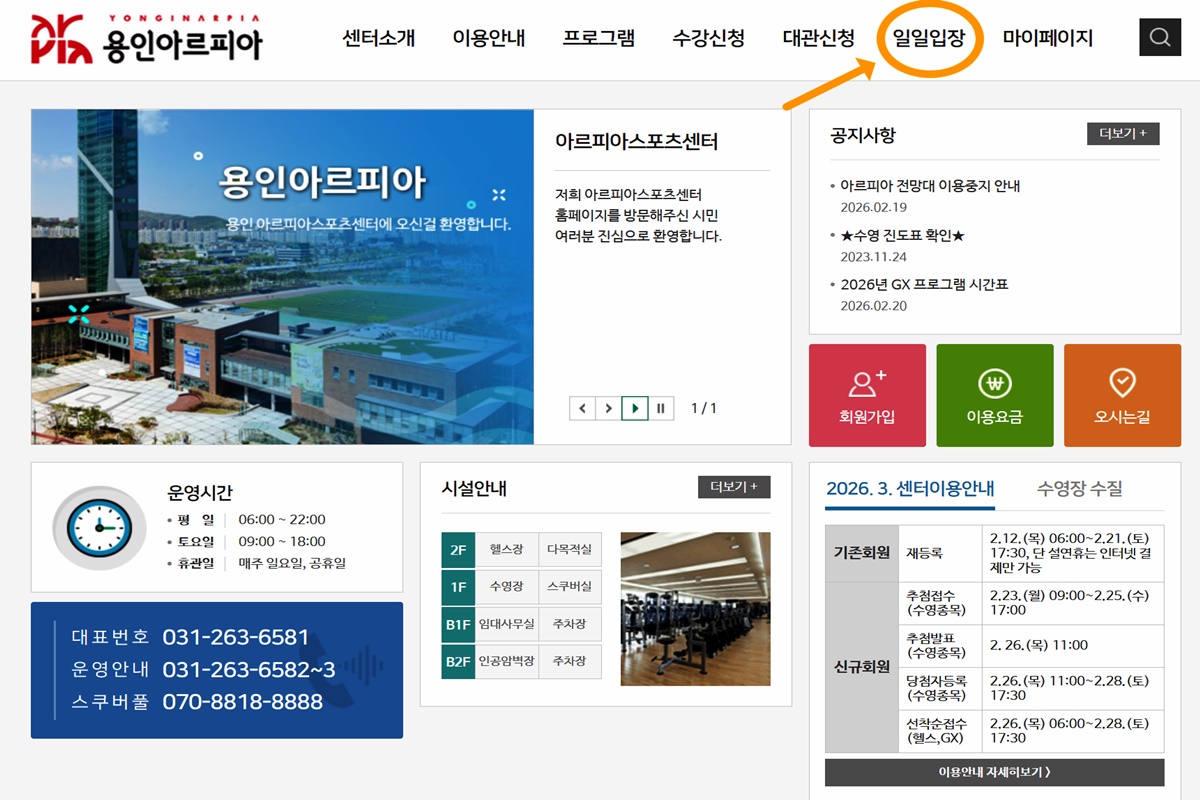The image size is (1200, 800).
Task: Expand 공지사항 with 더보기 button
Action: [1122, 134]
